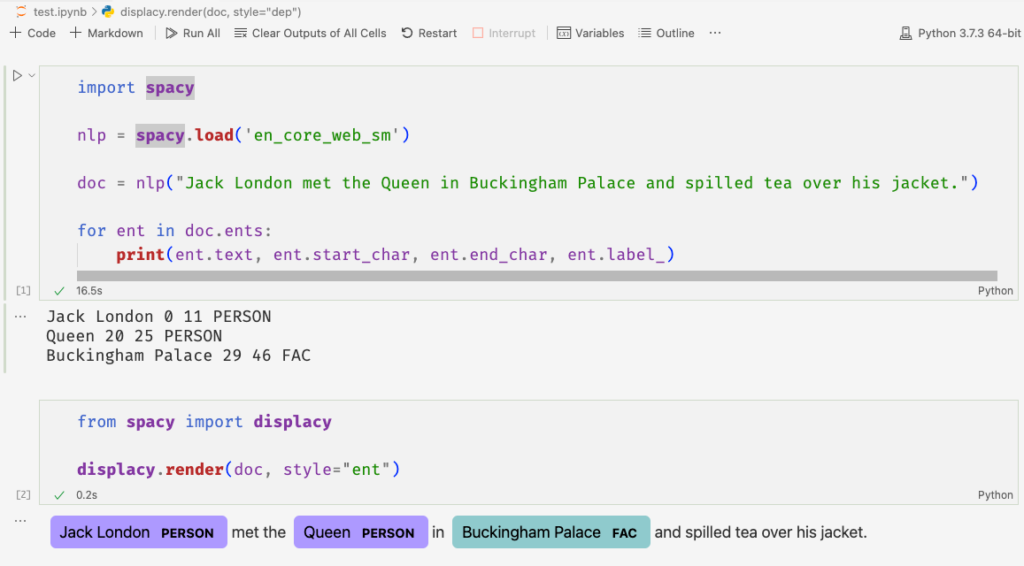
Task: Open the first cell output's ellipsis menu
Action: 20,316
